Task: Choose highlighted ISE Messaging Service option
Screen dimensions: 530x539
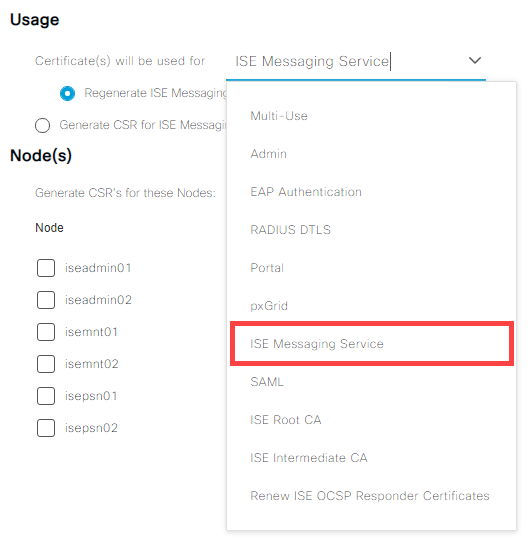Action: 372,344
